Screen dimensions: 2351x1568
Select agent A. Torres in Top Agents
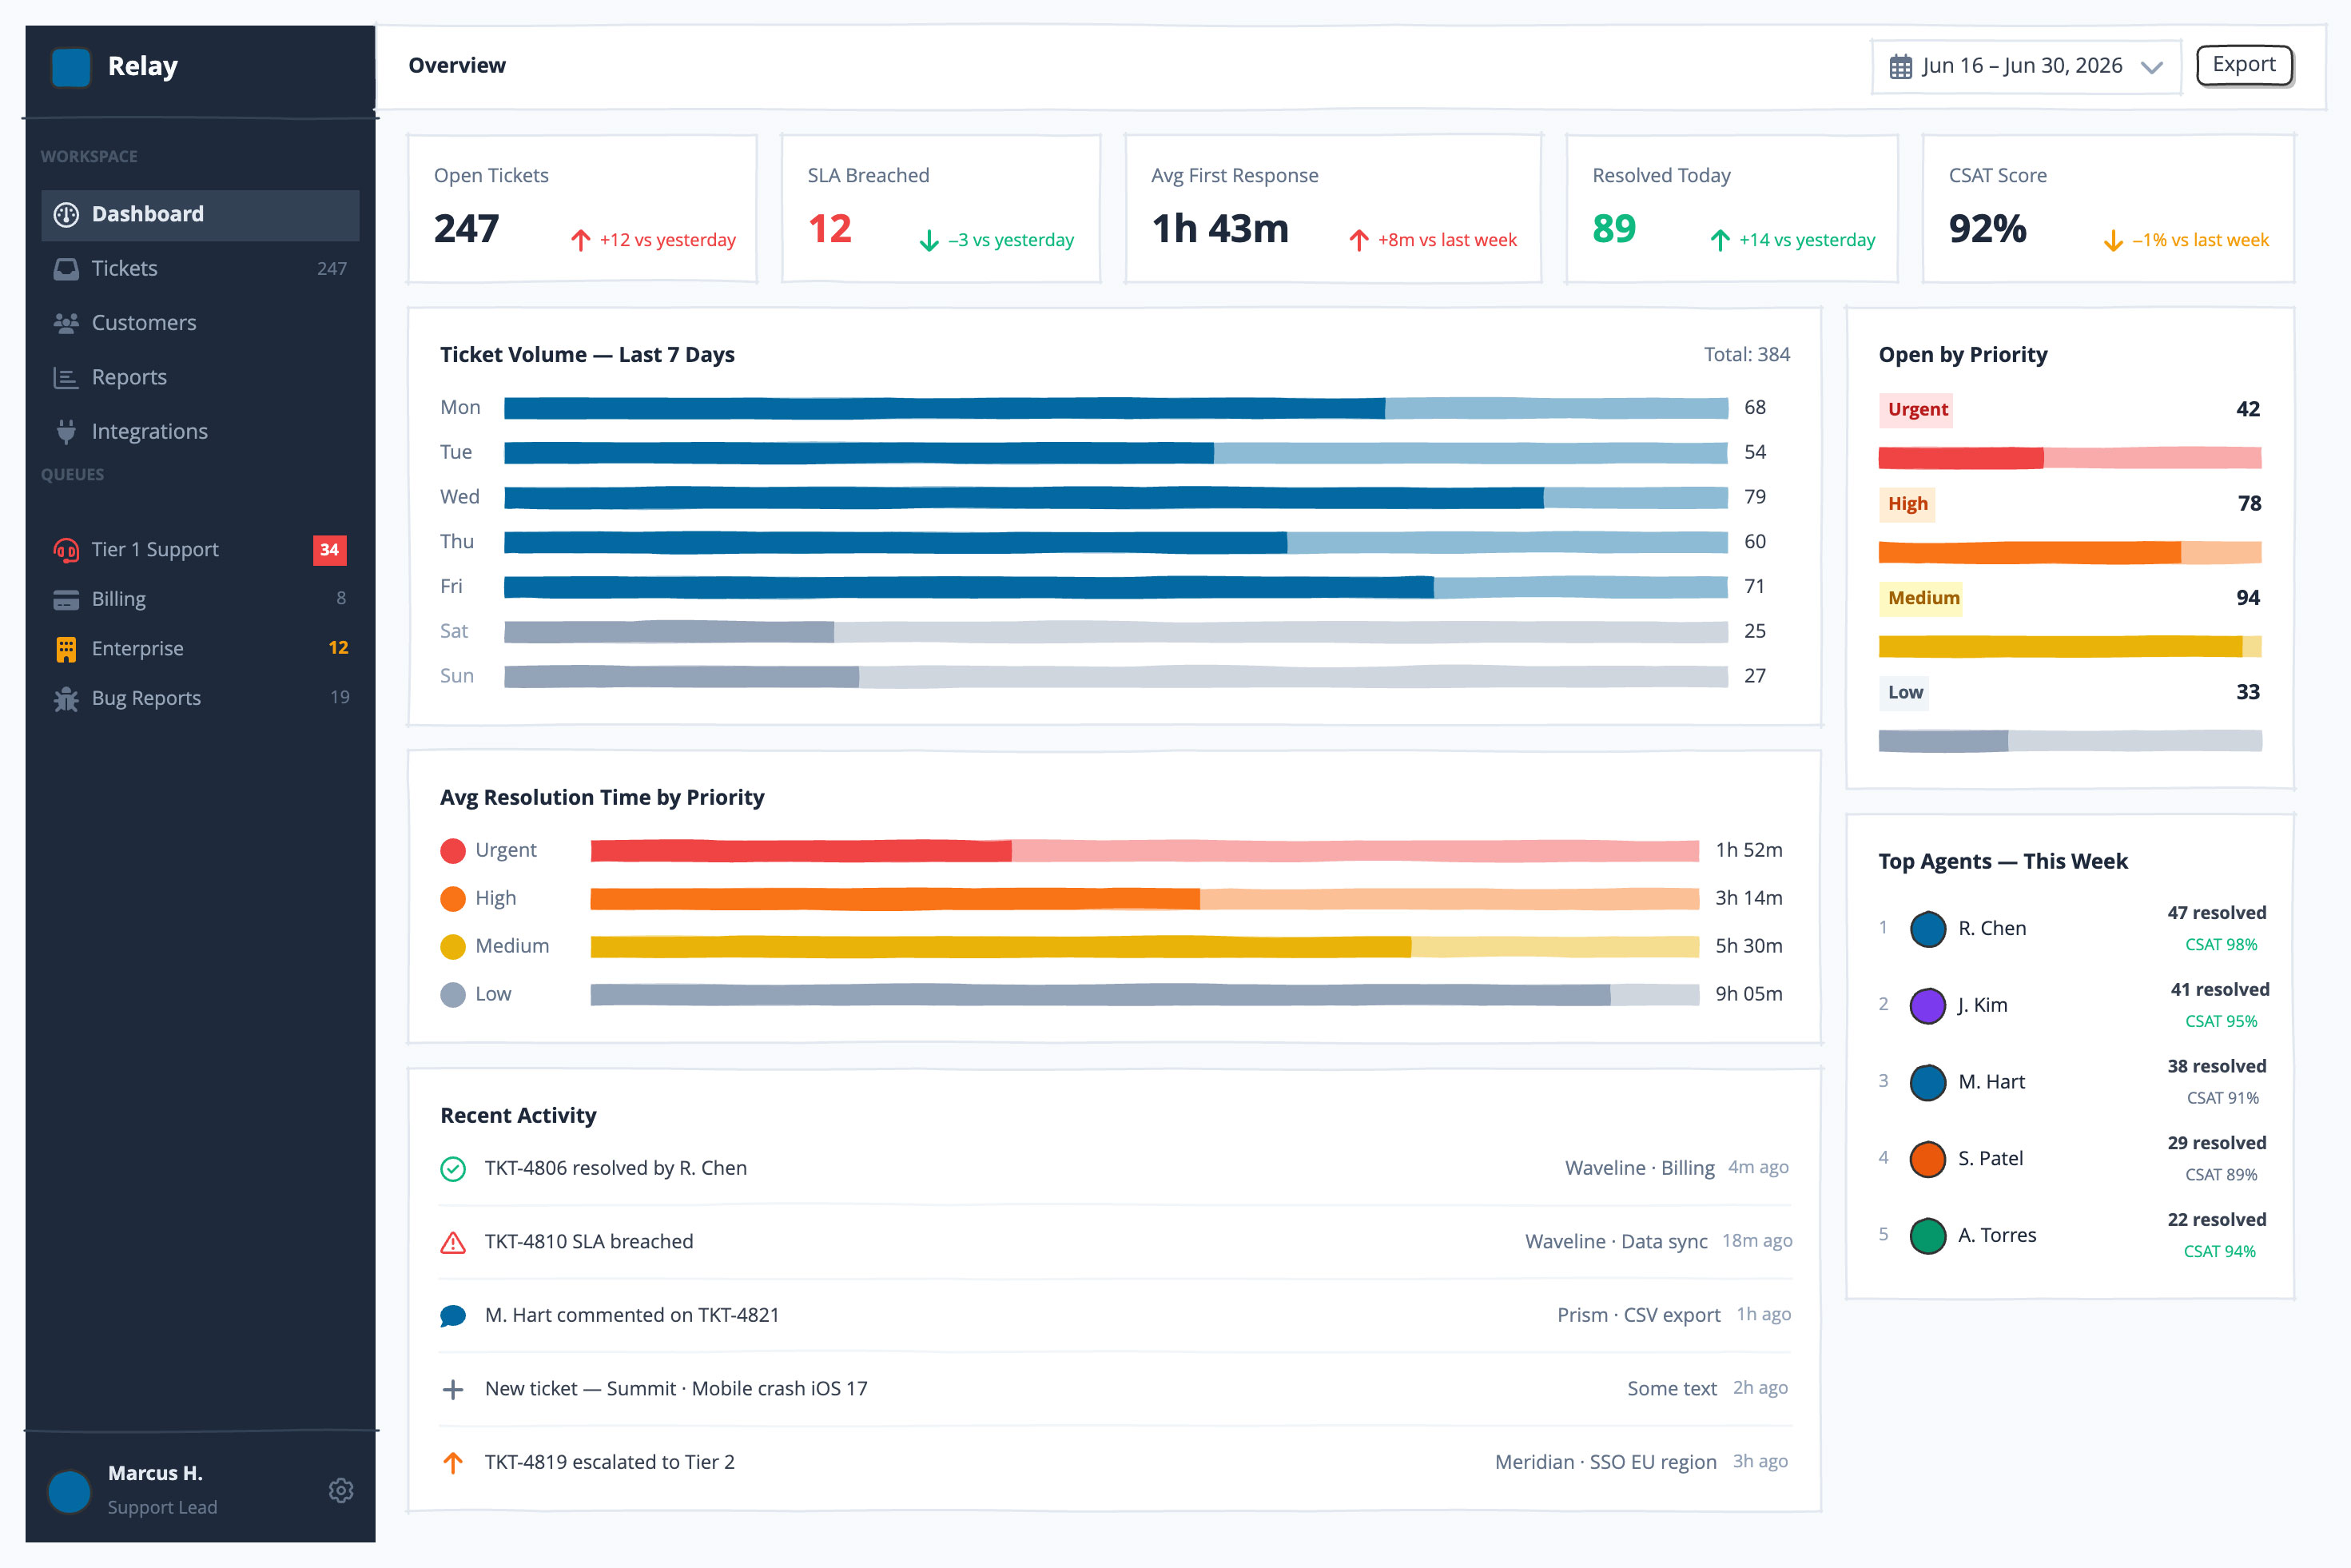click(2071, 1235)
